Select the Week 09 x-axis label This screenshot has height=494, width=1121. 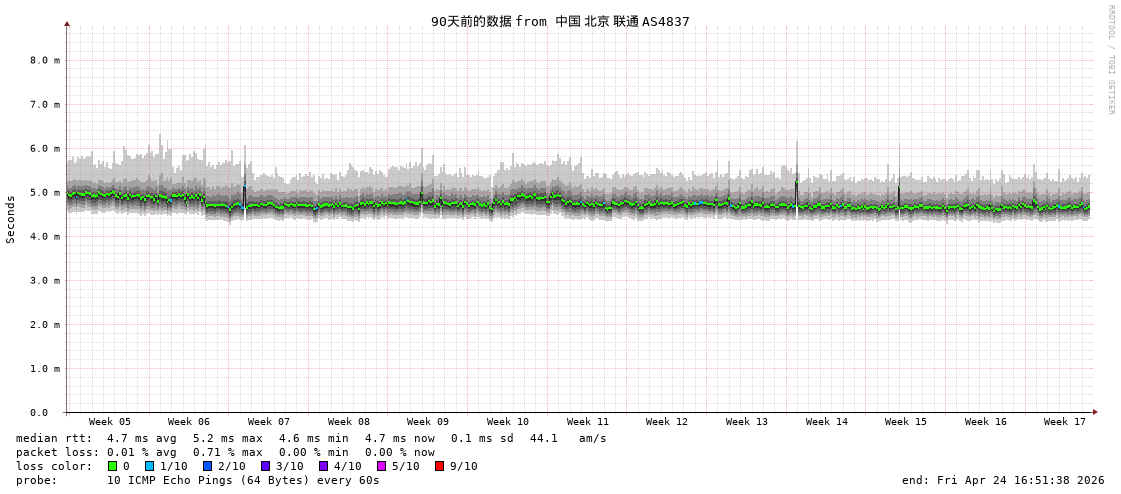(428, 422)
